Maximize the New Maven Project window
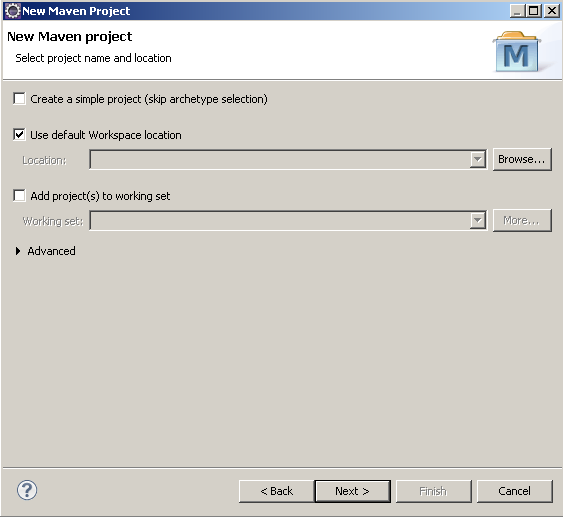Image resolution: width=563 pixels, height=517 pixels. [x=534, y=11]
